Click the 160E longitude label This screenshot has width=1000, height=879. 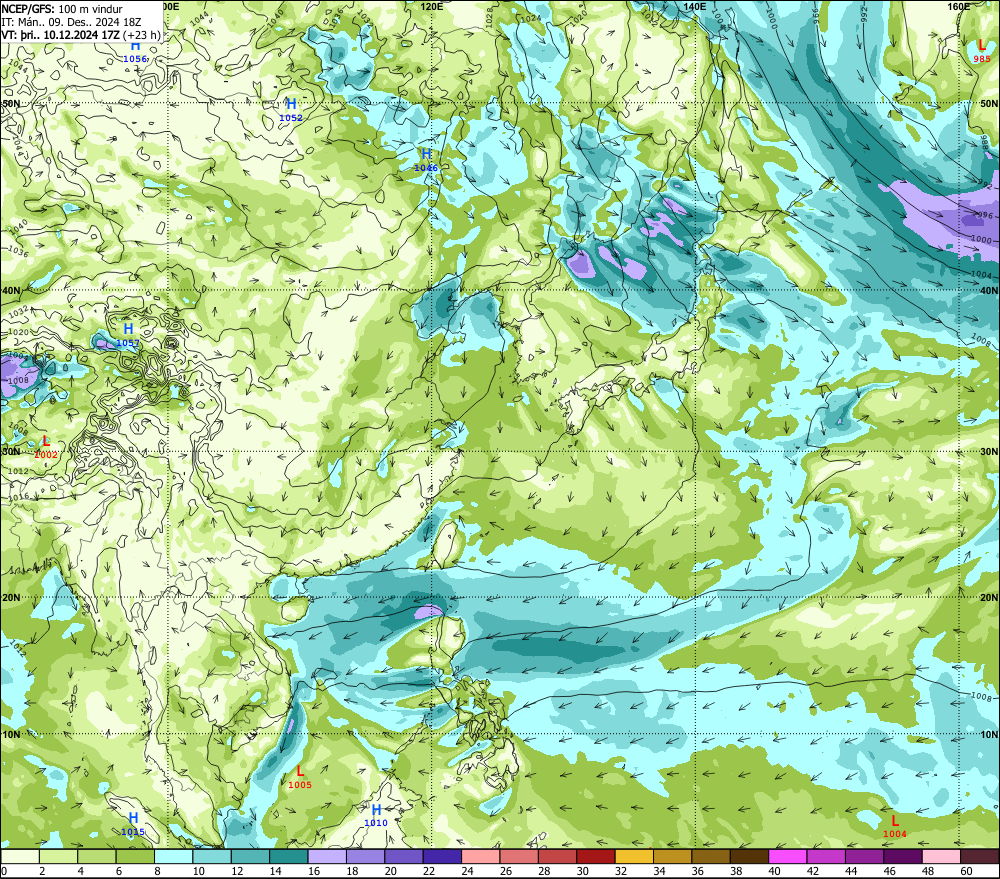point(959,6)
